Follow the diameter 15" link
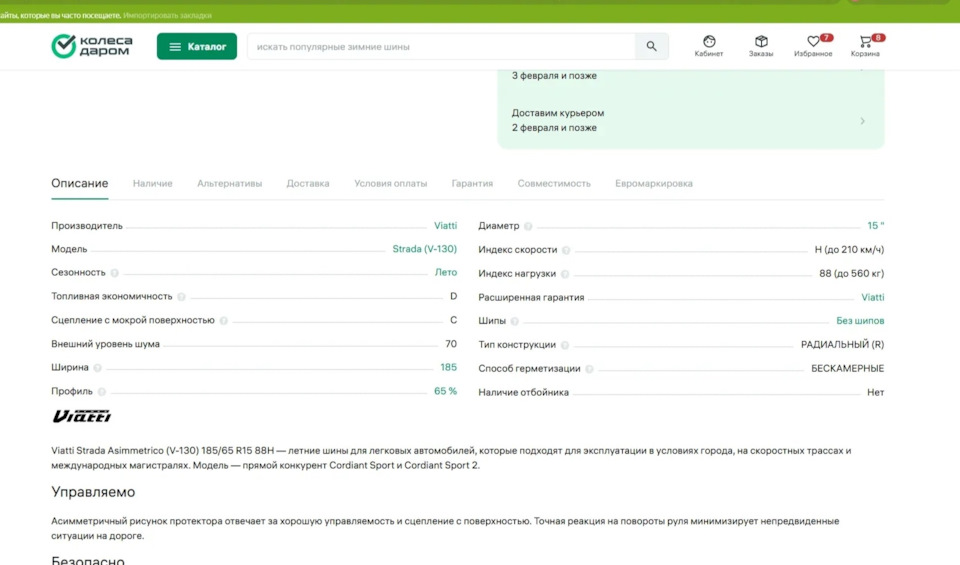Viewport: 960px width, 565px height. click(876, 225)
